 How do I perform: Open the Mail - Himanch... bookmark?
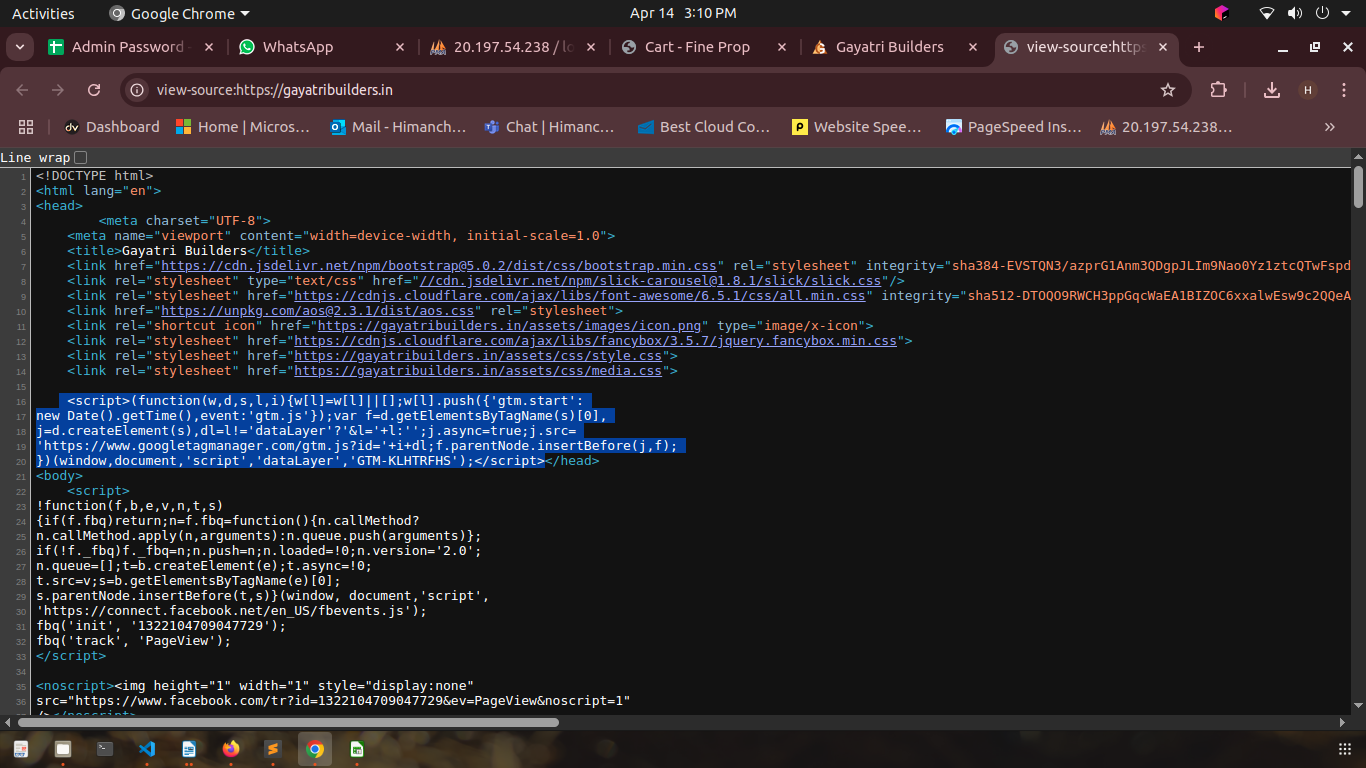(397, 127)
